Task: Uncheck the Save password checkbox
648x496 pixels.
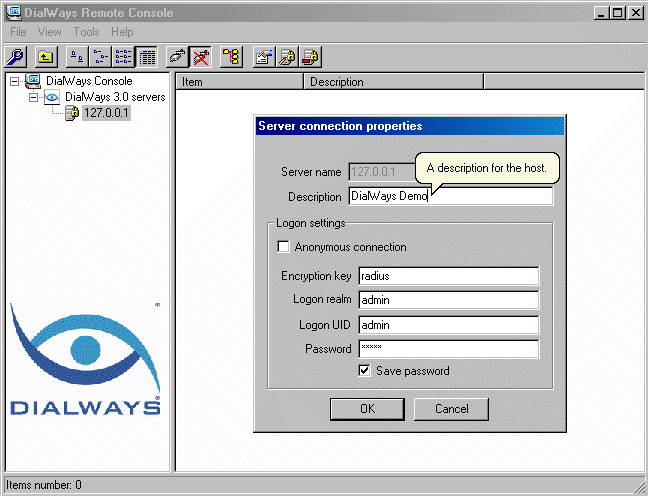Action: pos(364,370)
